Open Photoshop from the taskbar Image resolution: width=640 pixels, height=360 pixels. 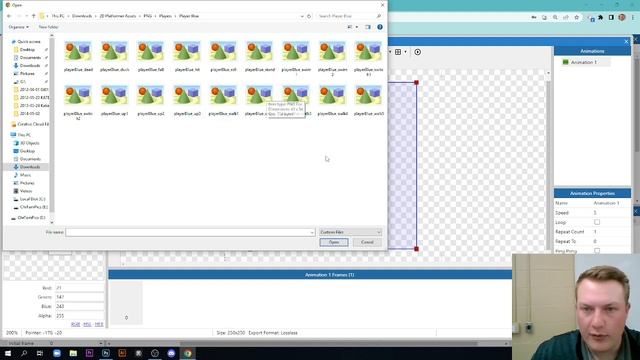(106, 353)
